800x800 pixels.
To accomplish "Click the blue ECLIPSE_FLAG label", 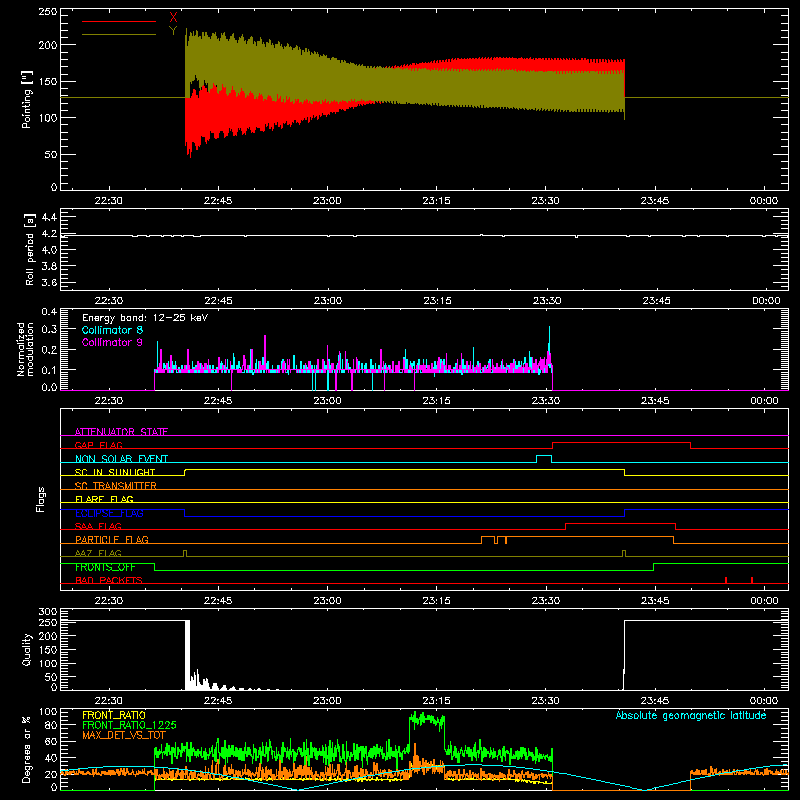I will 109,513.
